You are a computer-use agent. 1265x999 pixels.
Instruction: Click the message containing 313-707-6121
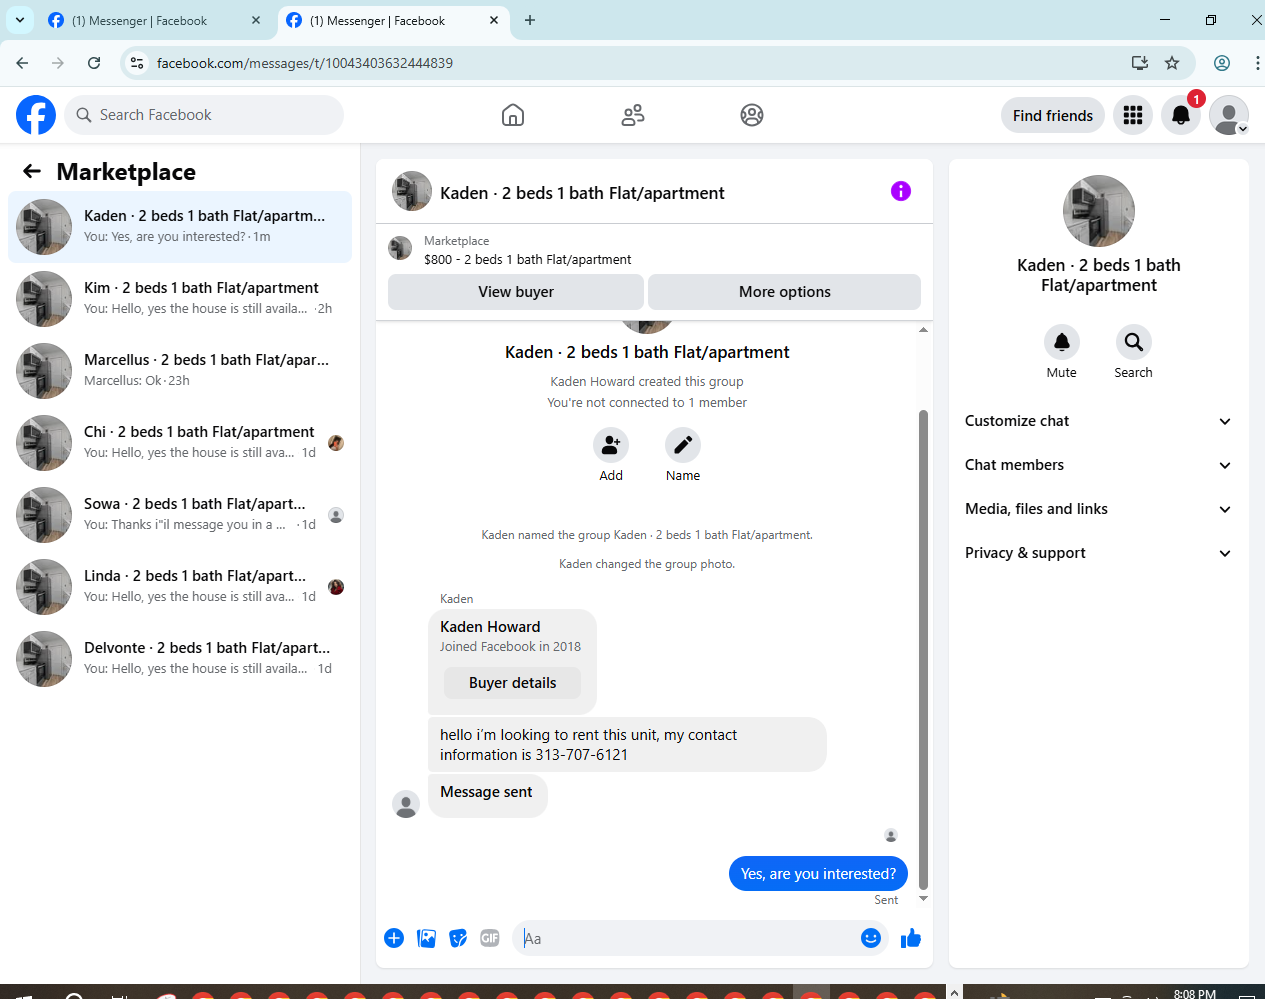(627, 744)
